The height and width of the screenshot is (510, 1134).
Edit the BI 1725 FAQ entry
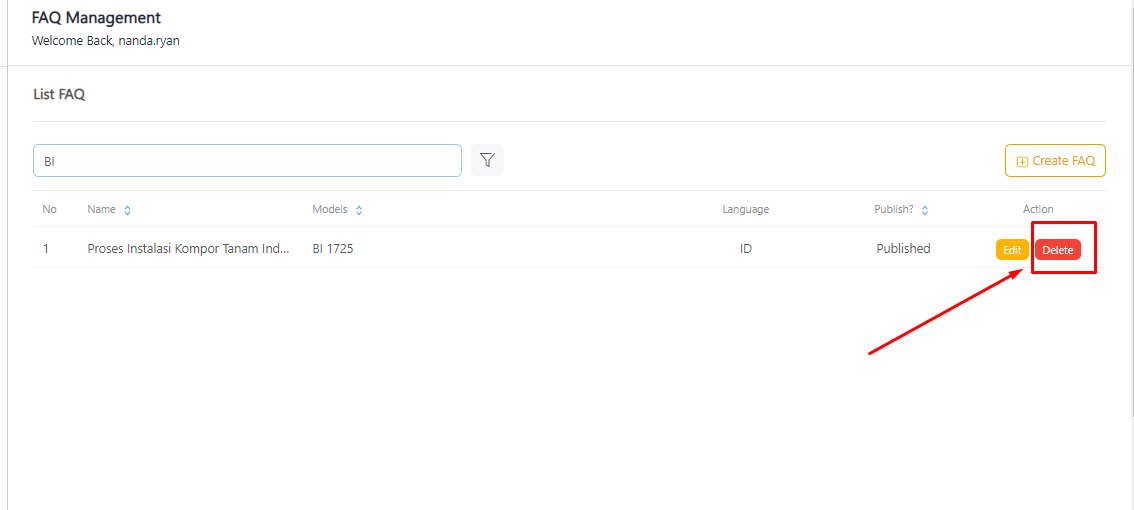point(1012,250)
